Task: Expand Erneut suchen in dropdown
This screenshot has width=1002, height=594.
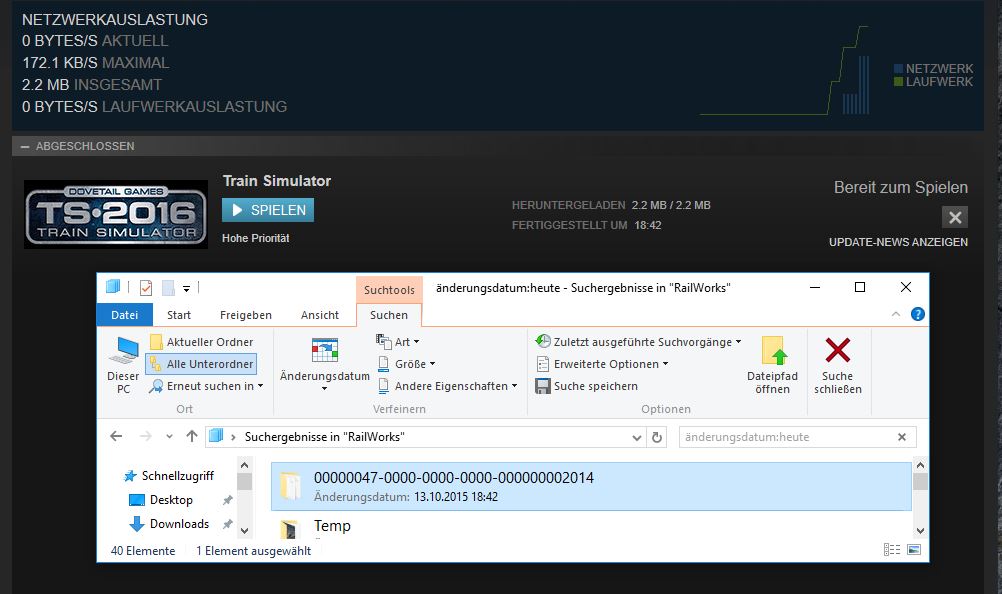Action: click(206, 386)
